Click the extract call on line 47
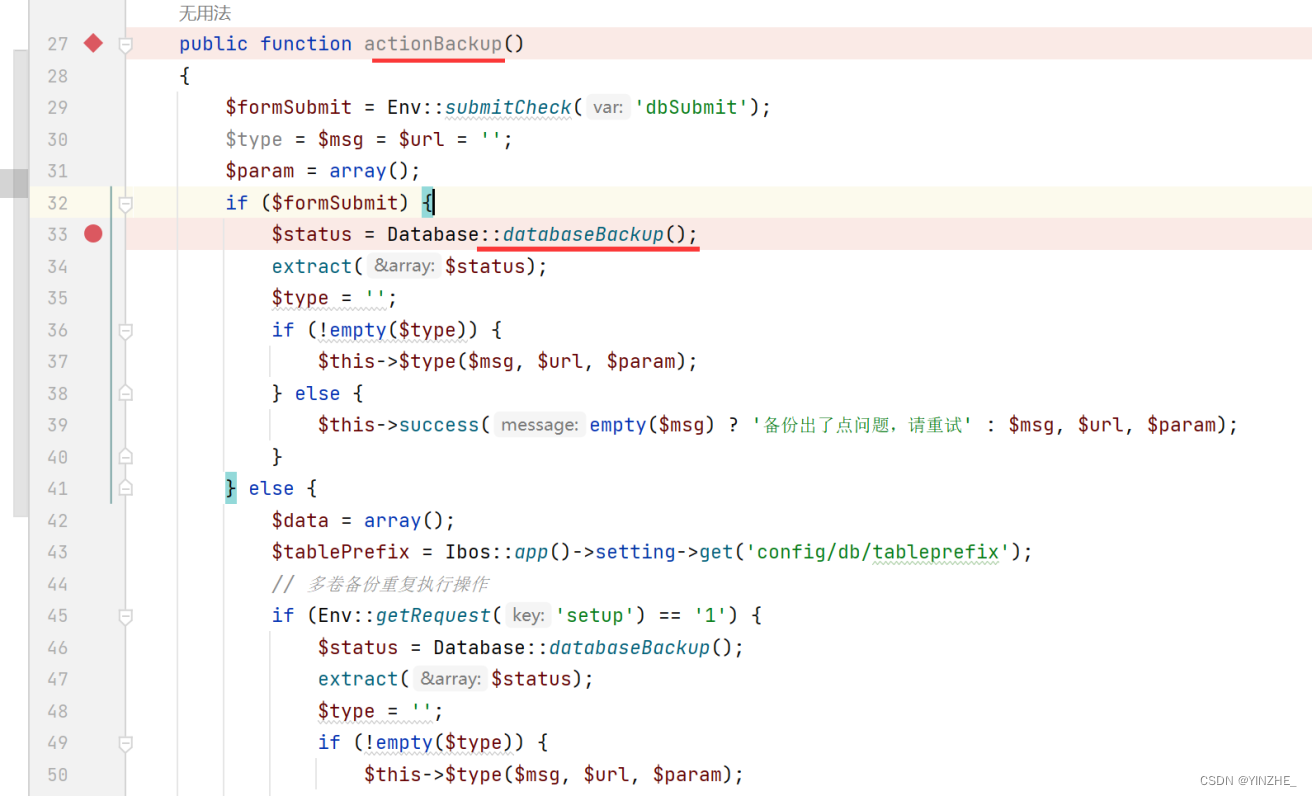1312x796 pixels. 358,679
